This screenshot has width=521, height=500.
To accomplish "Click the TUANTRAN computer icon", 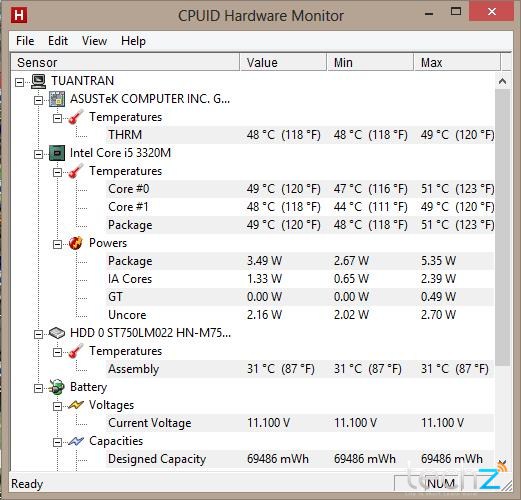I will point(38,81).
